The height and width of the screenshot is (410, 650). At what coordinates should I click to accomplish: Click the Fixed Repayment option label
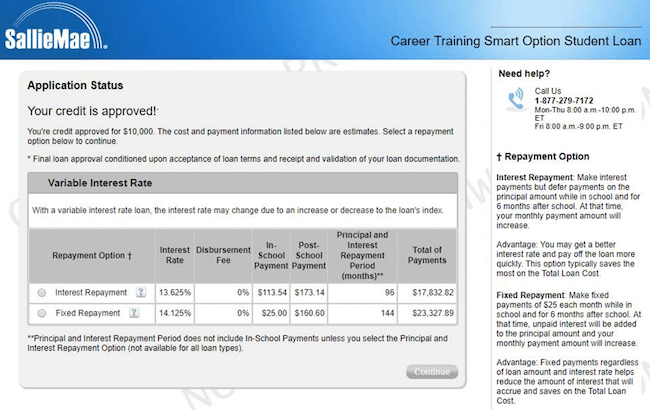pyautogui.click(x=88, y=313)
